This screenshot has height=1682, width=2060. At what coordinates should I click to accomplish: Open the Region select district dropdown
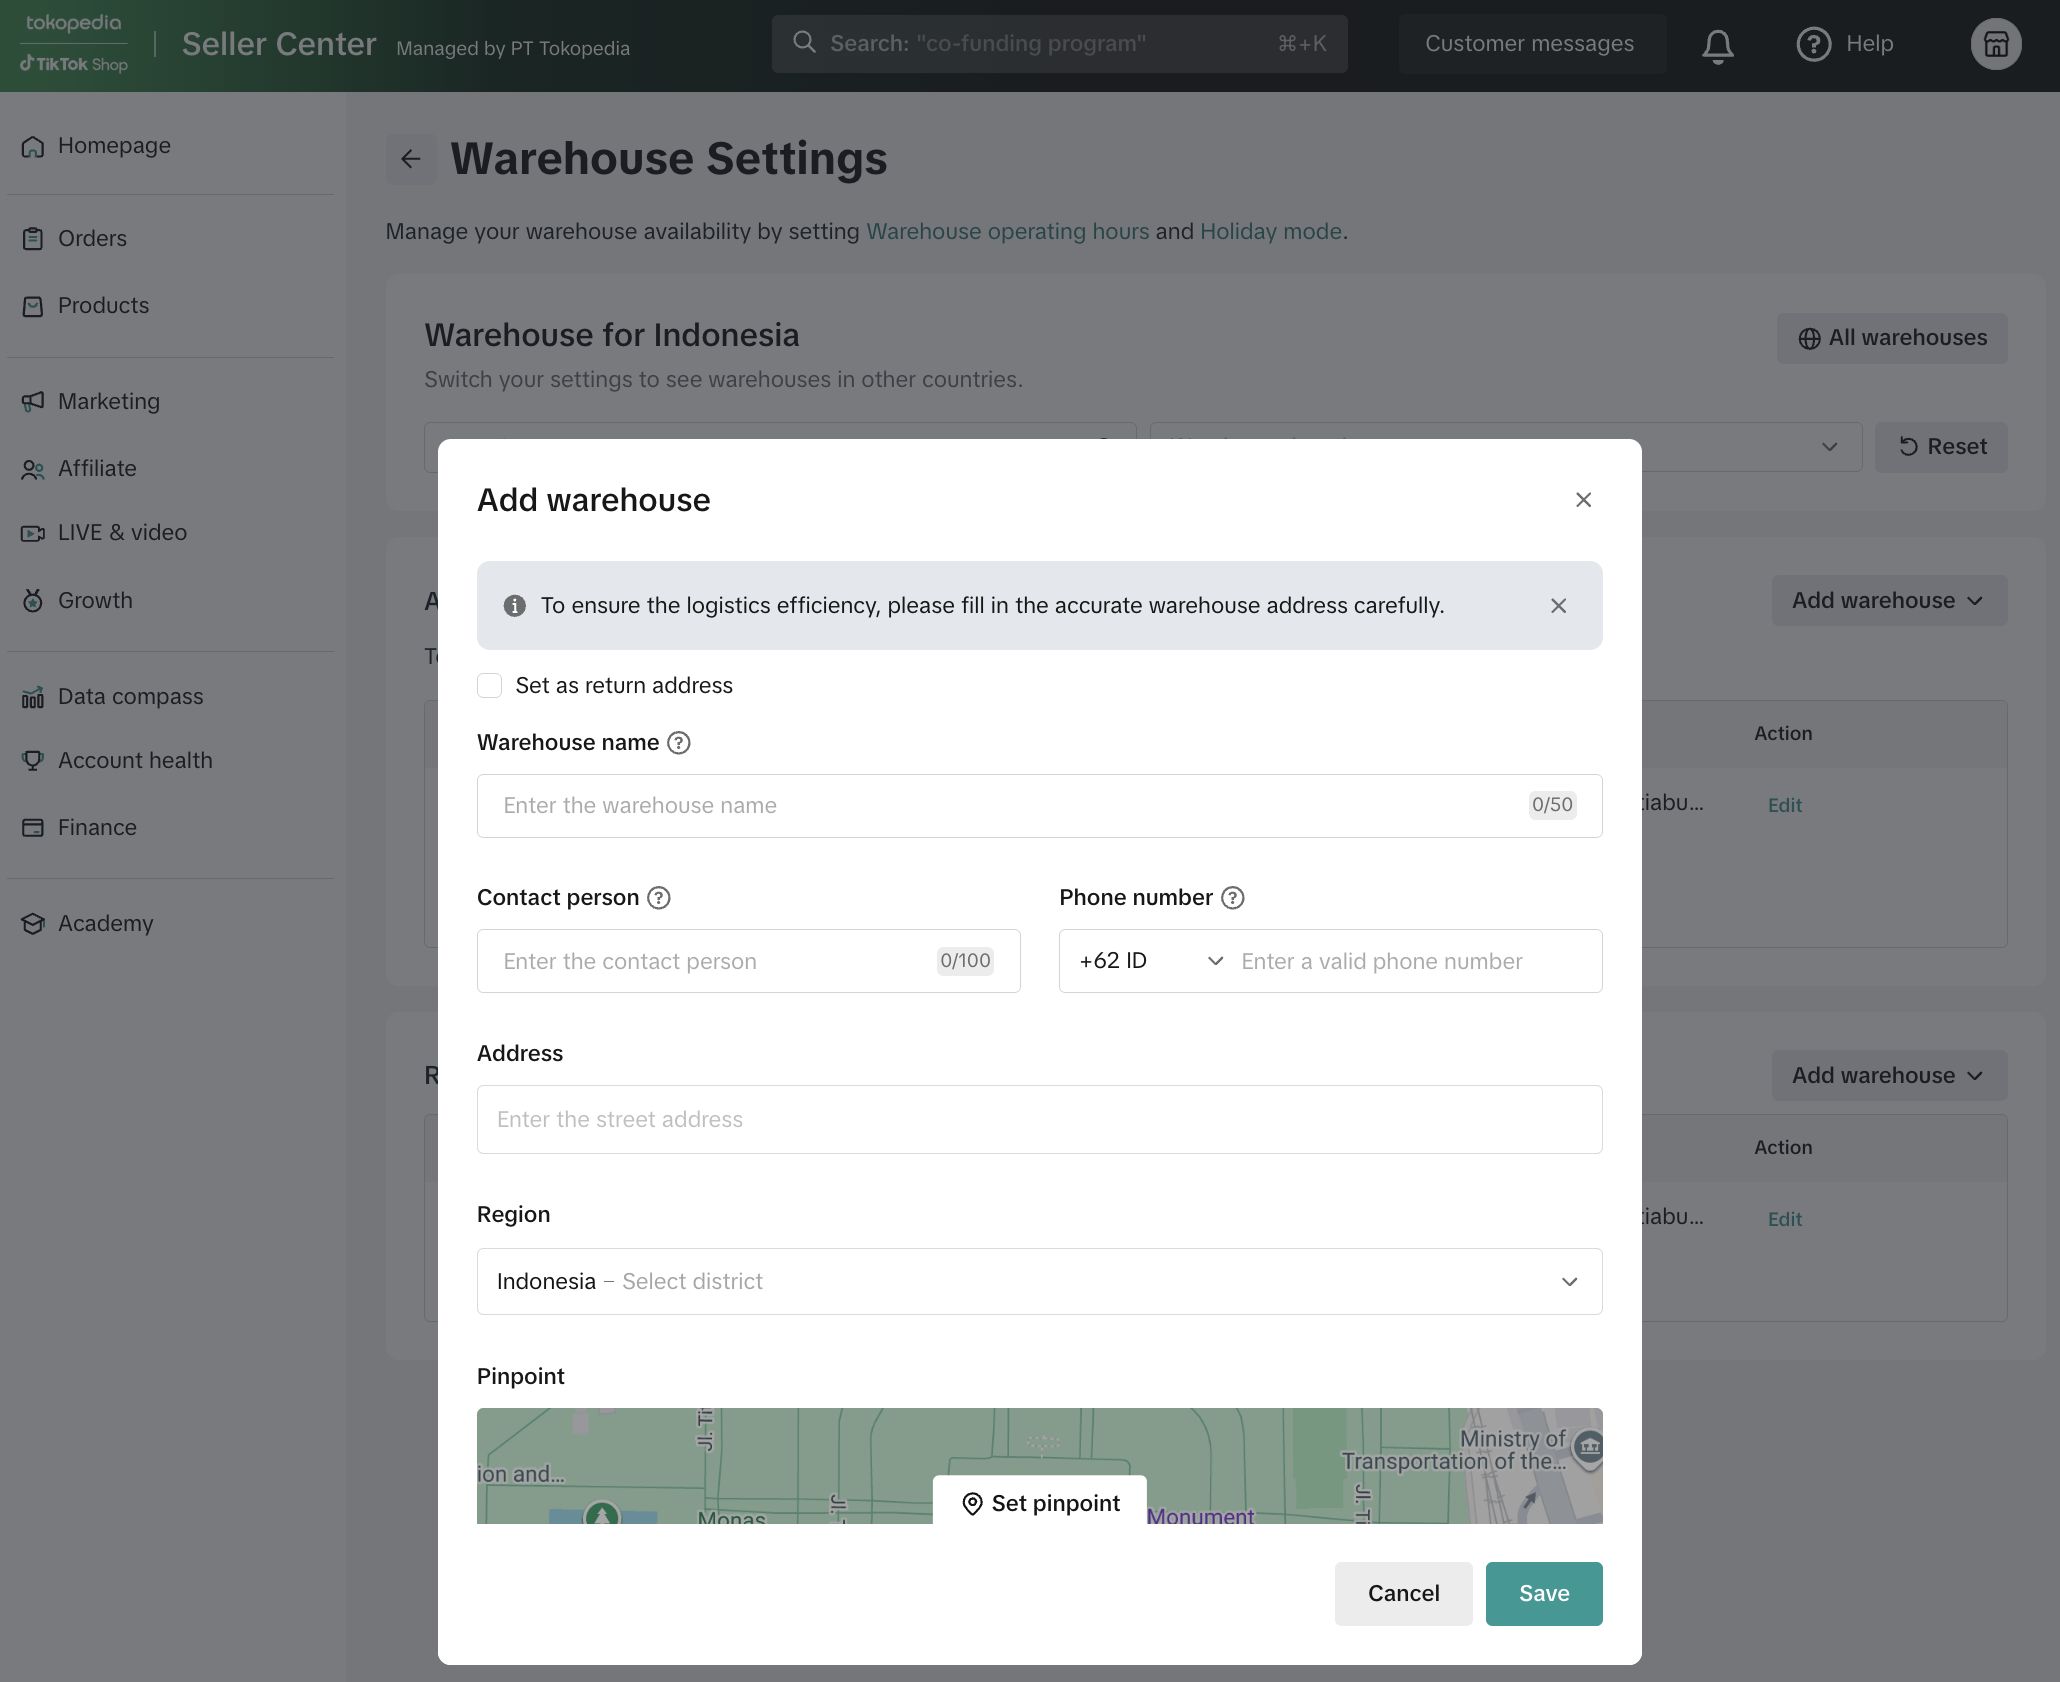[x=1039, y=1282]
